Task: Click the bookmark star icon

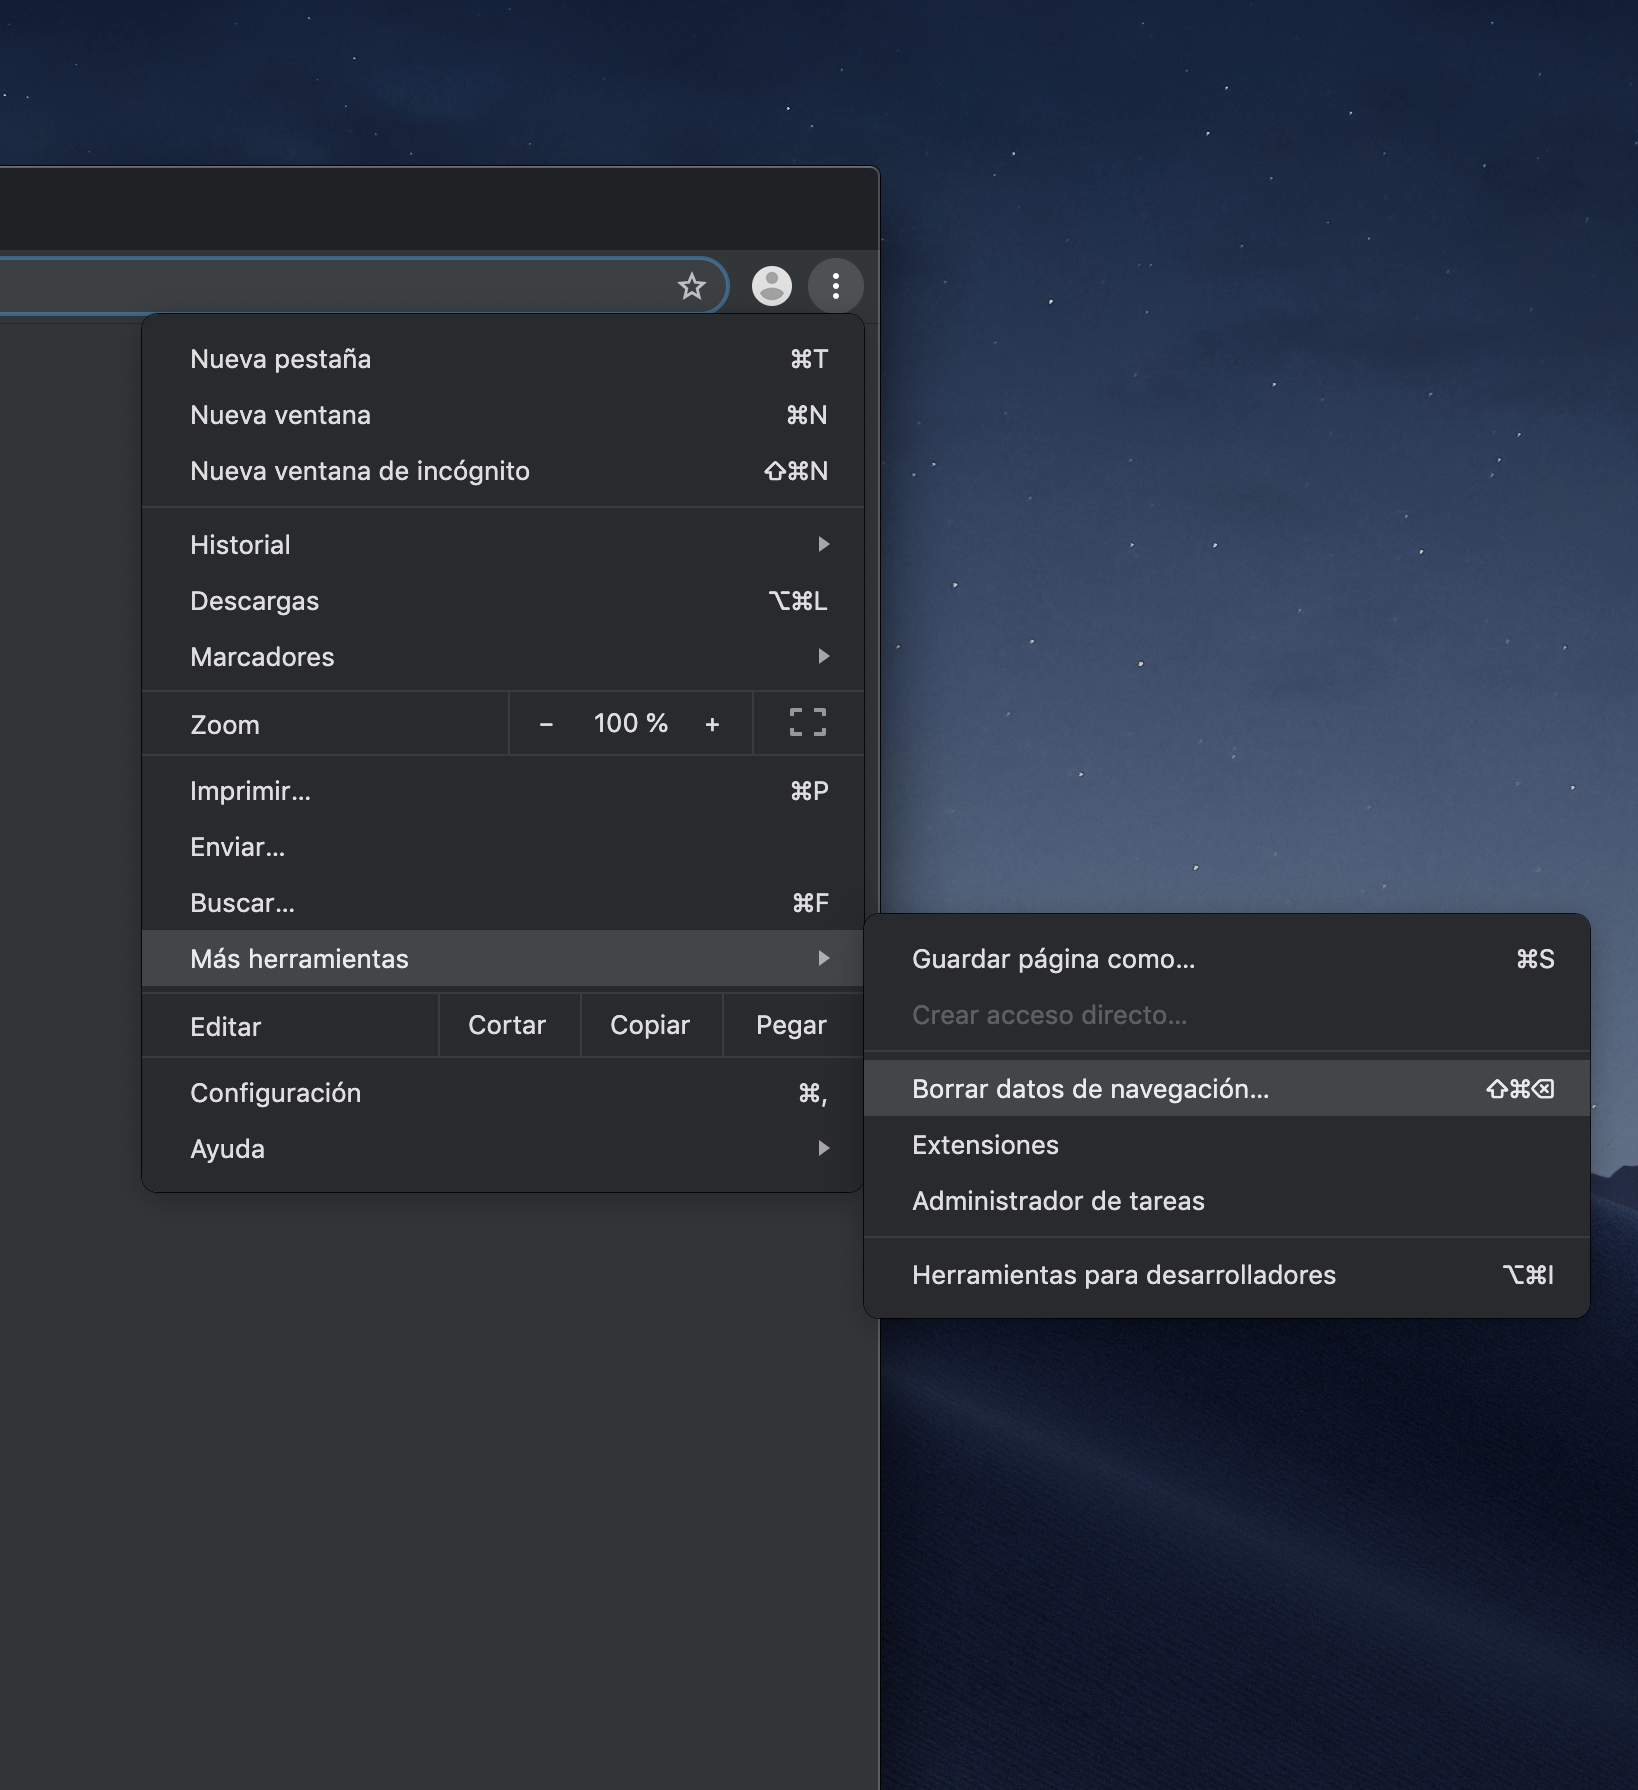Action: click(691, 287)
